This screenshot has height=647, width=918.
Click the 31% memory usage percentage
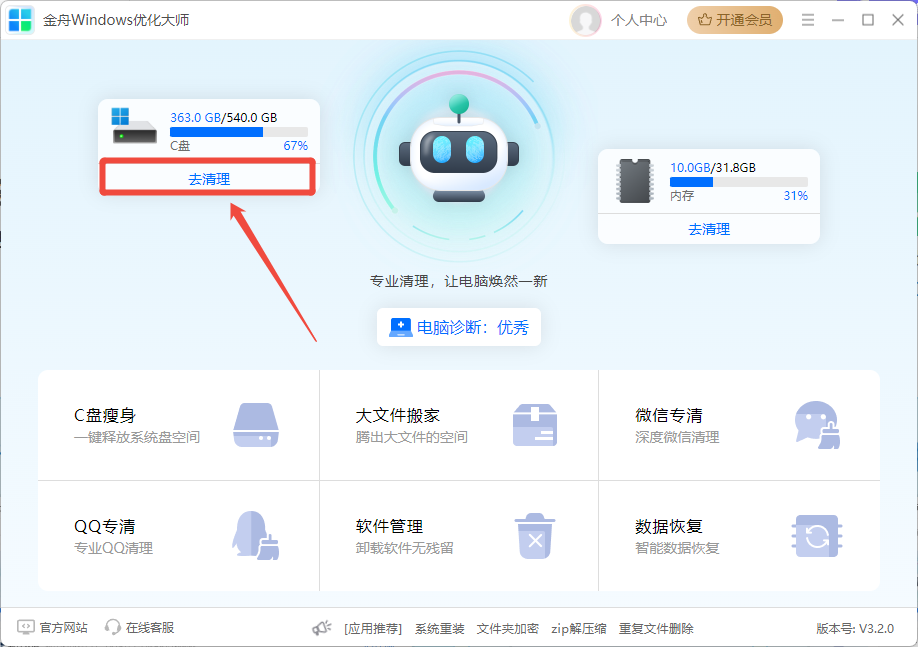(x=796, y=196)
